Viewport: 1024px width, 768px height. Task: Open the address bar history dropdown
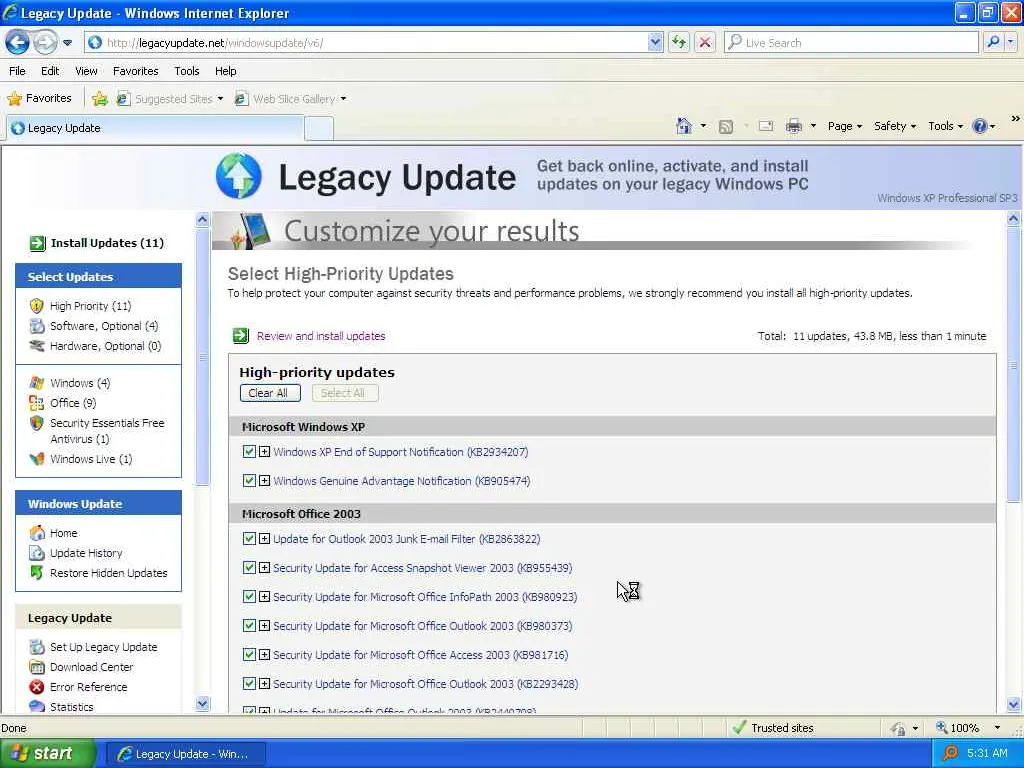coord(655,42)
